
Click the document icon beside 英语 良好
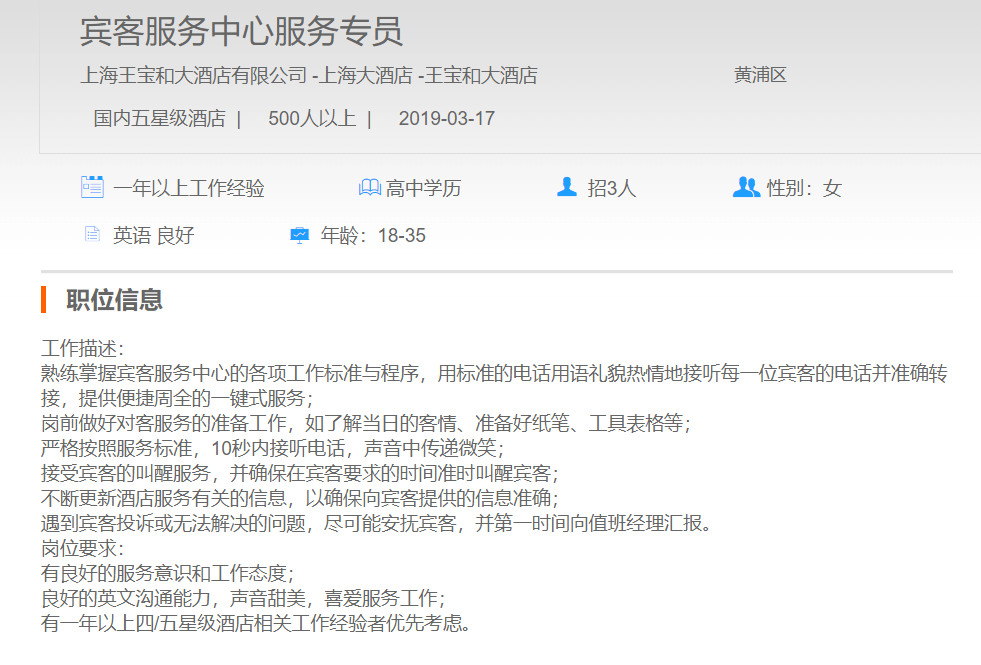pos(92,235)
